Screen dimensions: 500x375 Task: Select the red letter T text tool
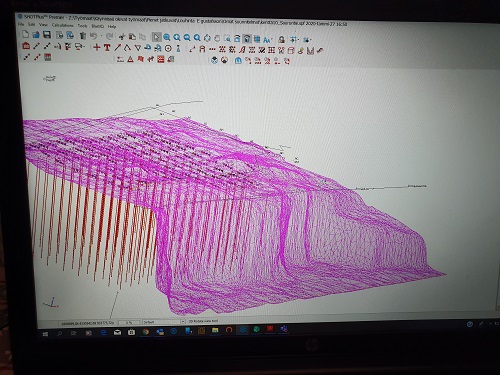107,48
